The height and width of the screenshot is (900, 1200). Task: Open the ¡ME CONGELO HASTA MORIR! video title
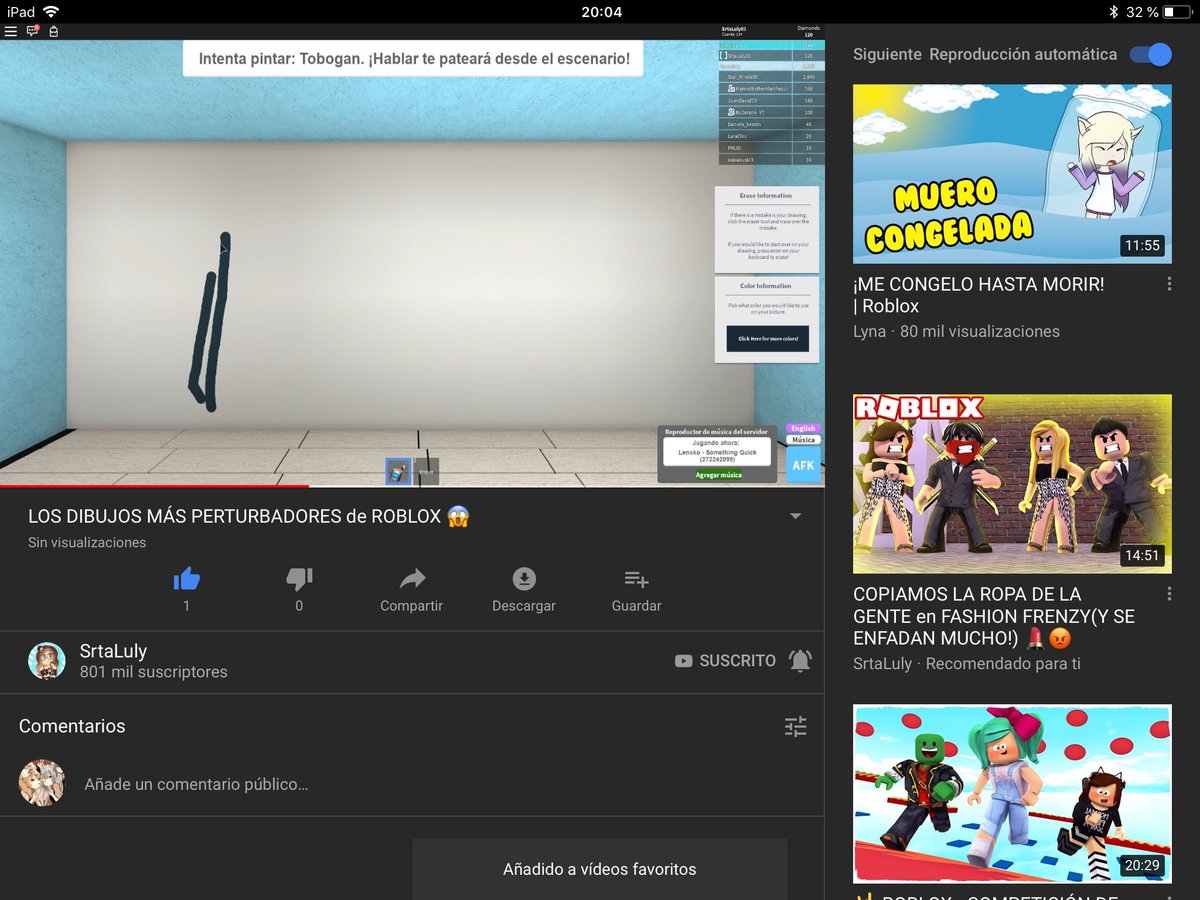pyautogui.click(x=979, y=295)
